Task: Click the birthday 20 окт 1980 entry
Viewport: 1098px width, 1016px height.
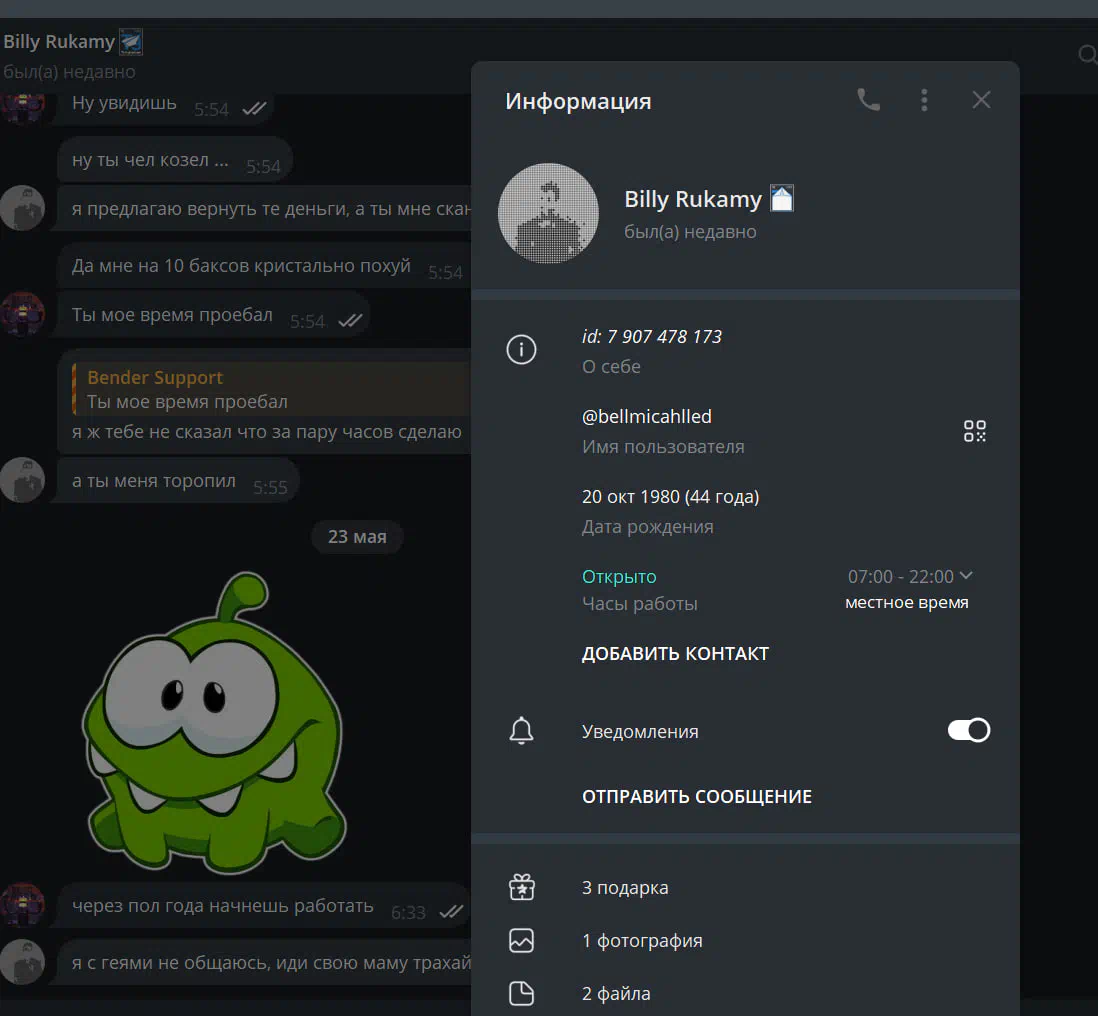Action: click(x=670, y=496)
